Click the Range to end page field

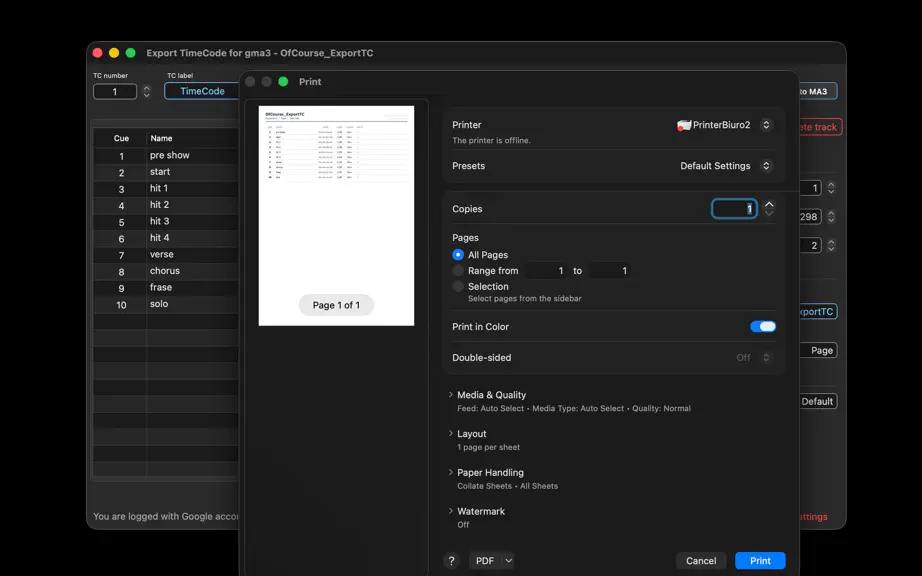609,270
